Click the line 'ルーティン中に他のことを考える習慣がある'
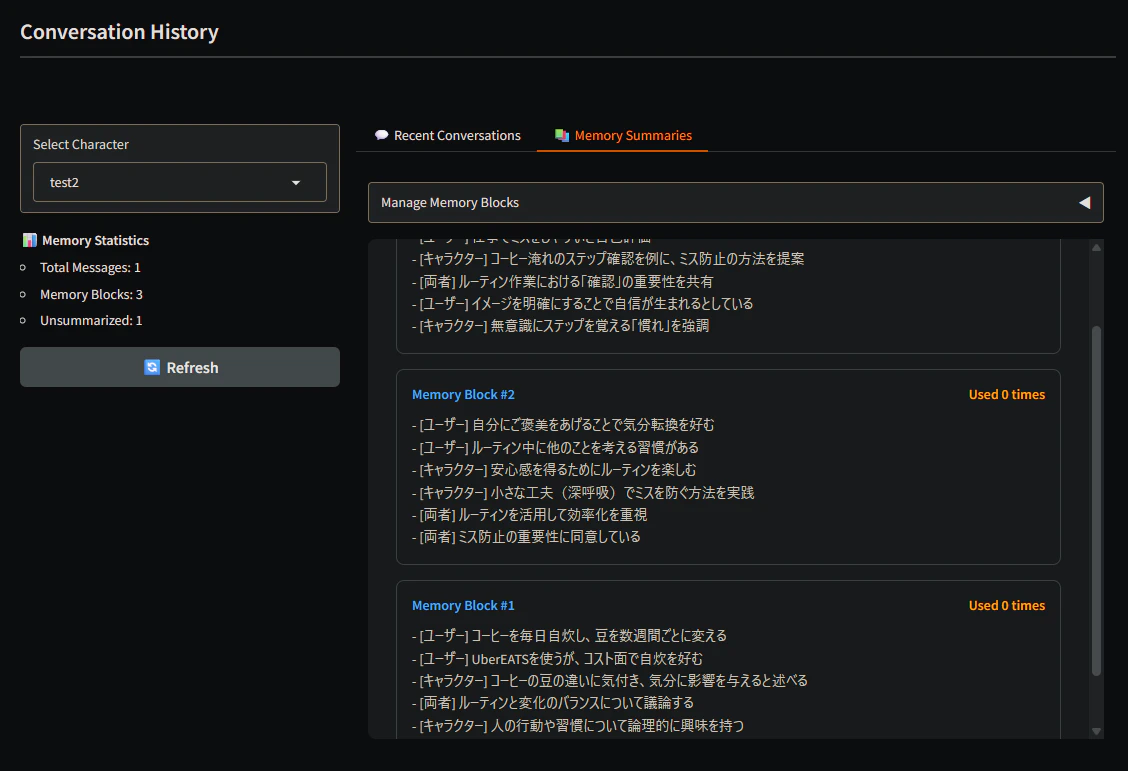The image size is (1128, 771). point(555,447)
